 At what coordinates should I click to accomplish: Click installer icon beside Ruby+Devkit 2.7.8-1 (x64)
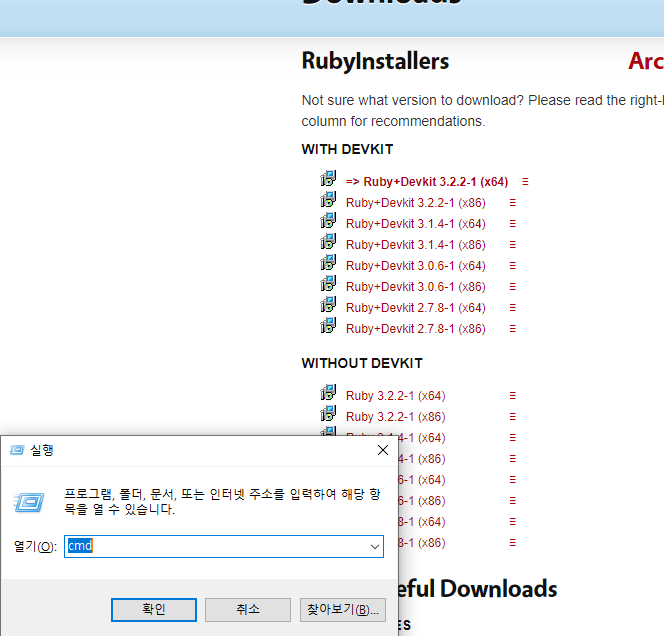[328, 304]
